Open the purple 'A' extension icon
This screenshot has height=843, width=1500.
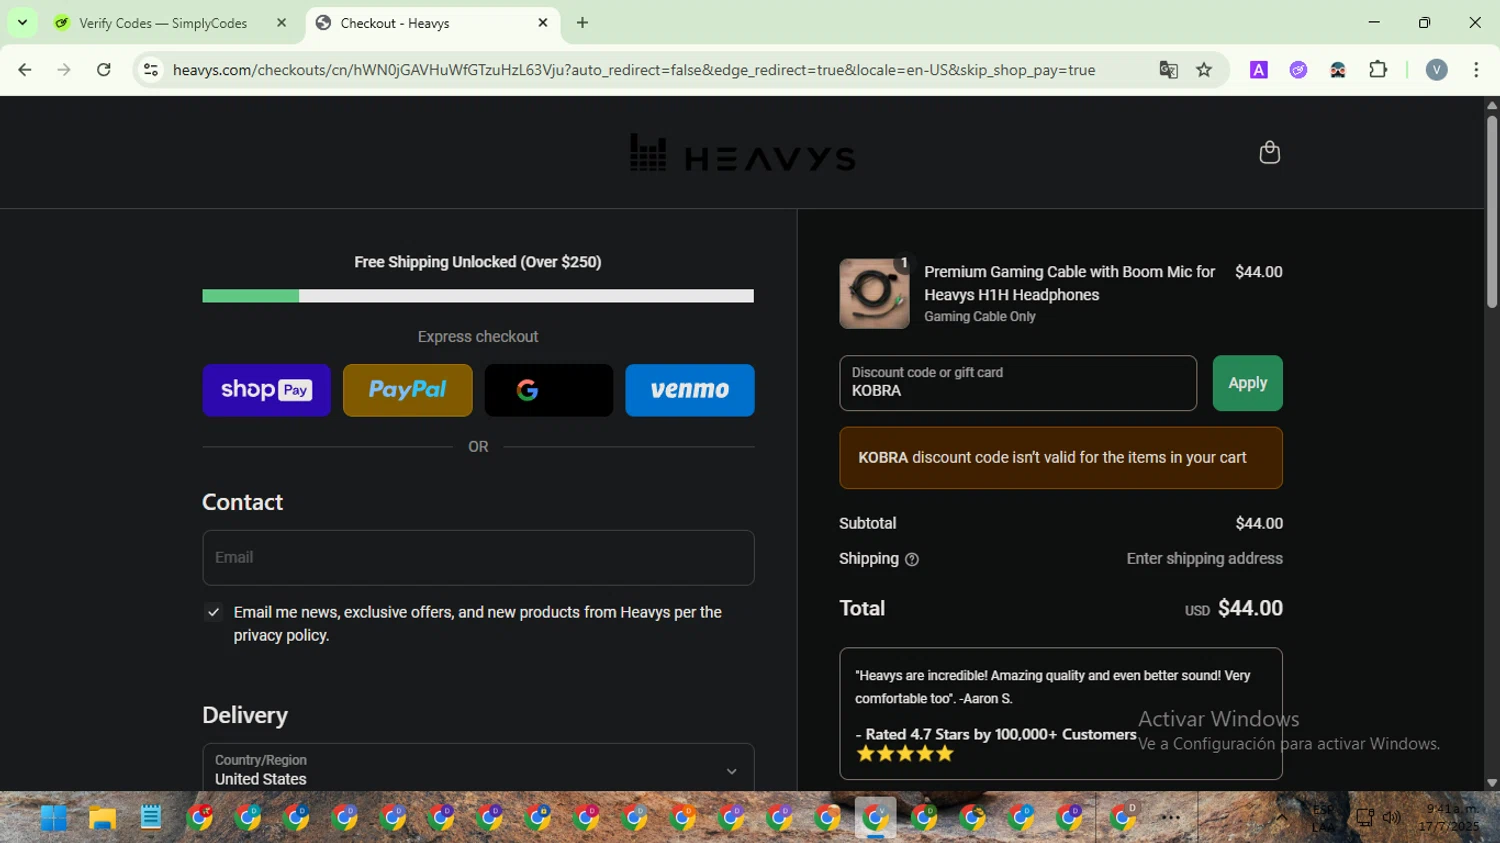point(1259,70)
